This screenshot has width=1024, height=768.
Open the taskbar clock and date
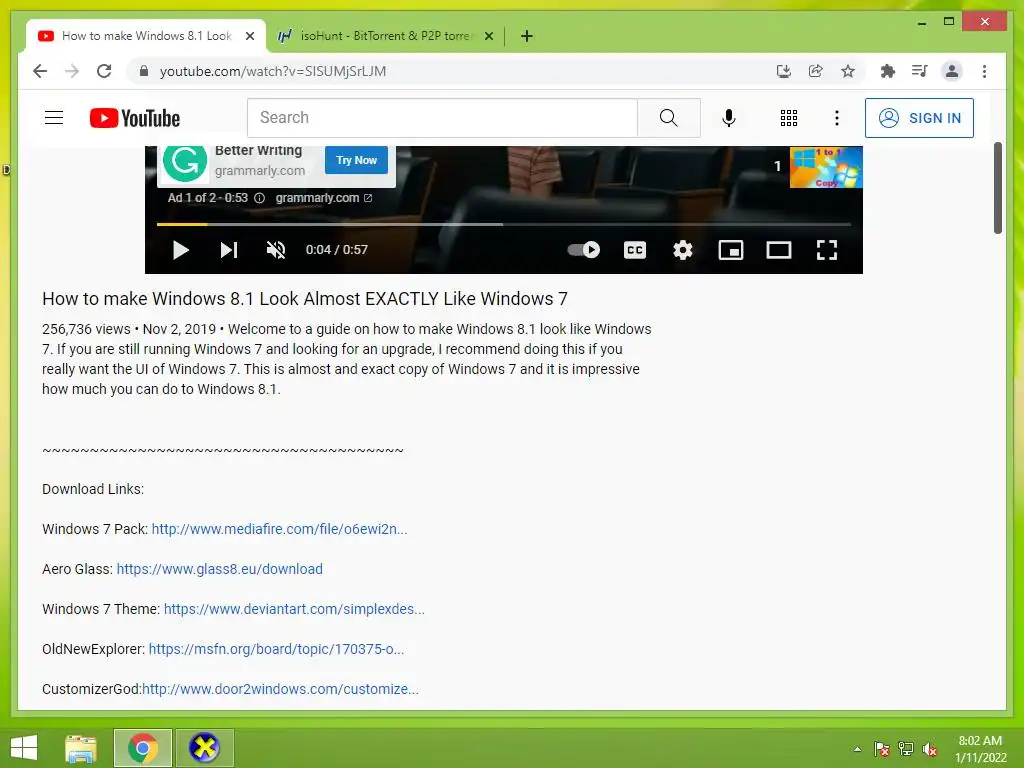click(980, 749)
